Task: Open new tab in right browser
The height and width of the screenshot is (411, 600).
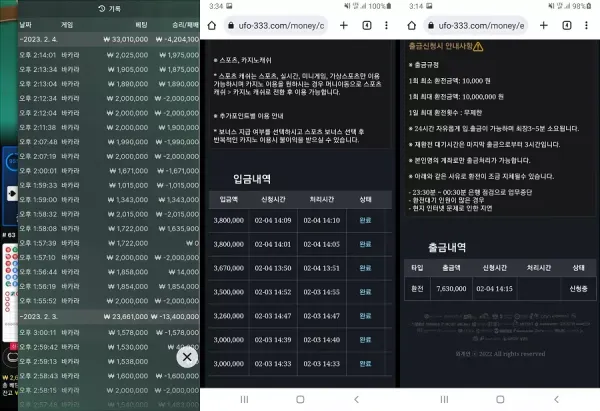Action: tap(543, 25)
